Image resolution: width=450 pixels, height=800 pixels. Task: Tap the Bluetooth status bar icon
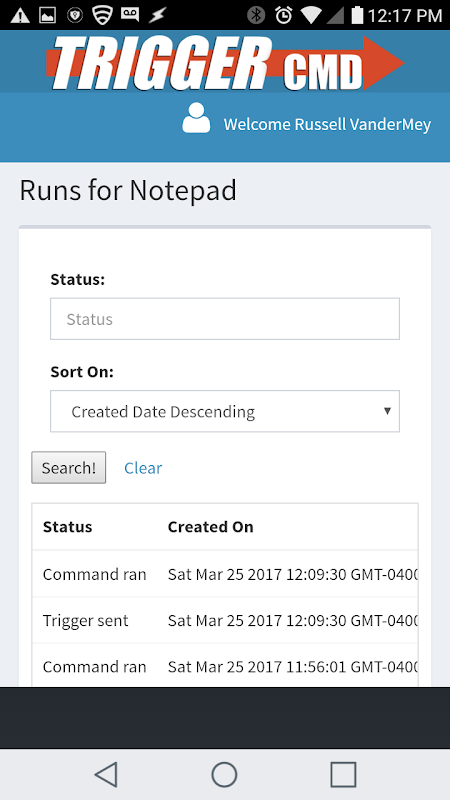click(x=256, y=15)
